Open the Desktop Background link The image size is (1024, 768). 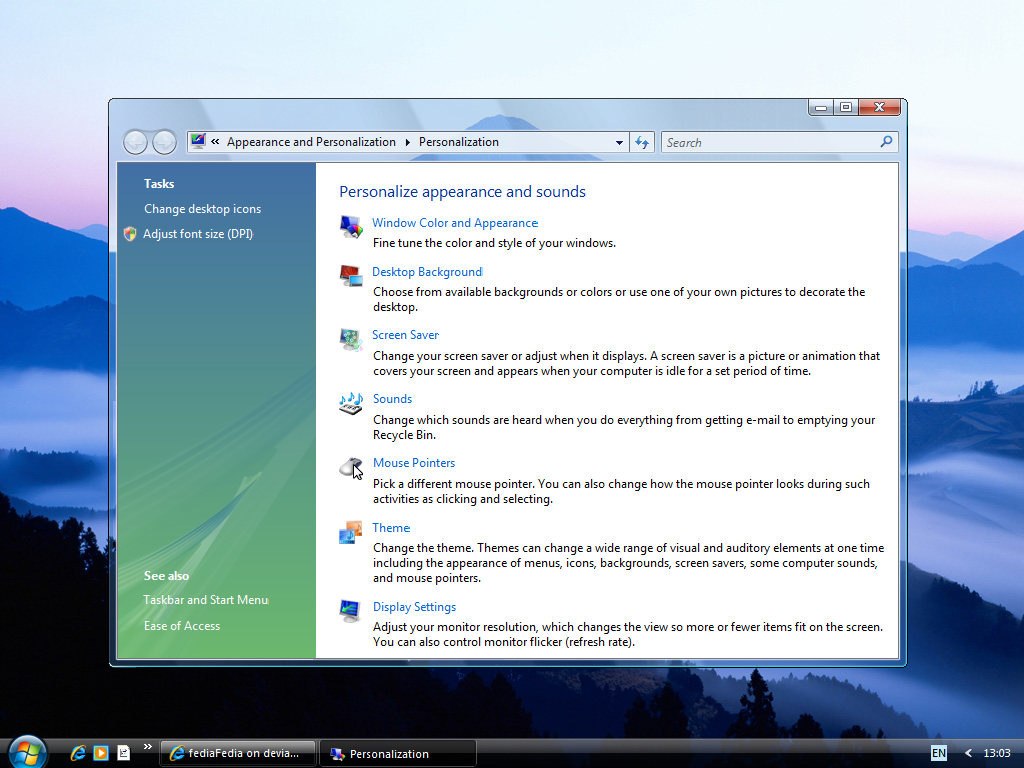pyautogui.click(x=427, y=272)
